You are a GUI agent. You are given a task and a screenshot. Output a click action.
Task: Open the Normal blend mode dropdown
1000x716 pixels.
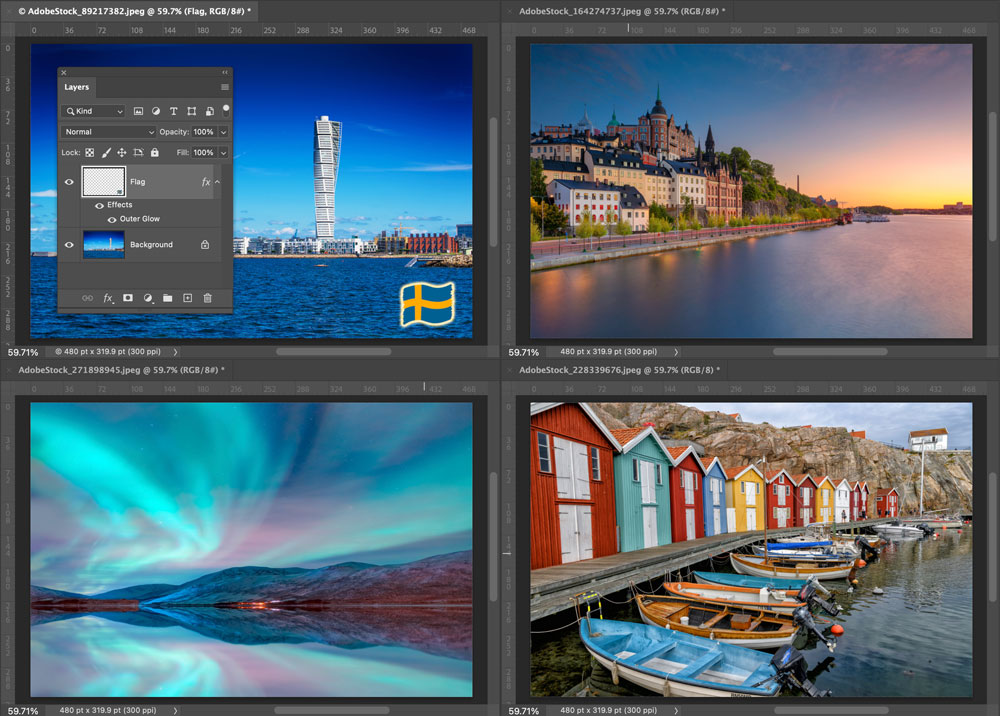click(x=109, y=132)
